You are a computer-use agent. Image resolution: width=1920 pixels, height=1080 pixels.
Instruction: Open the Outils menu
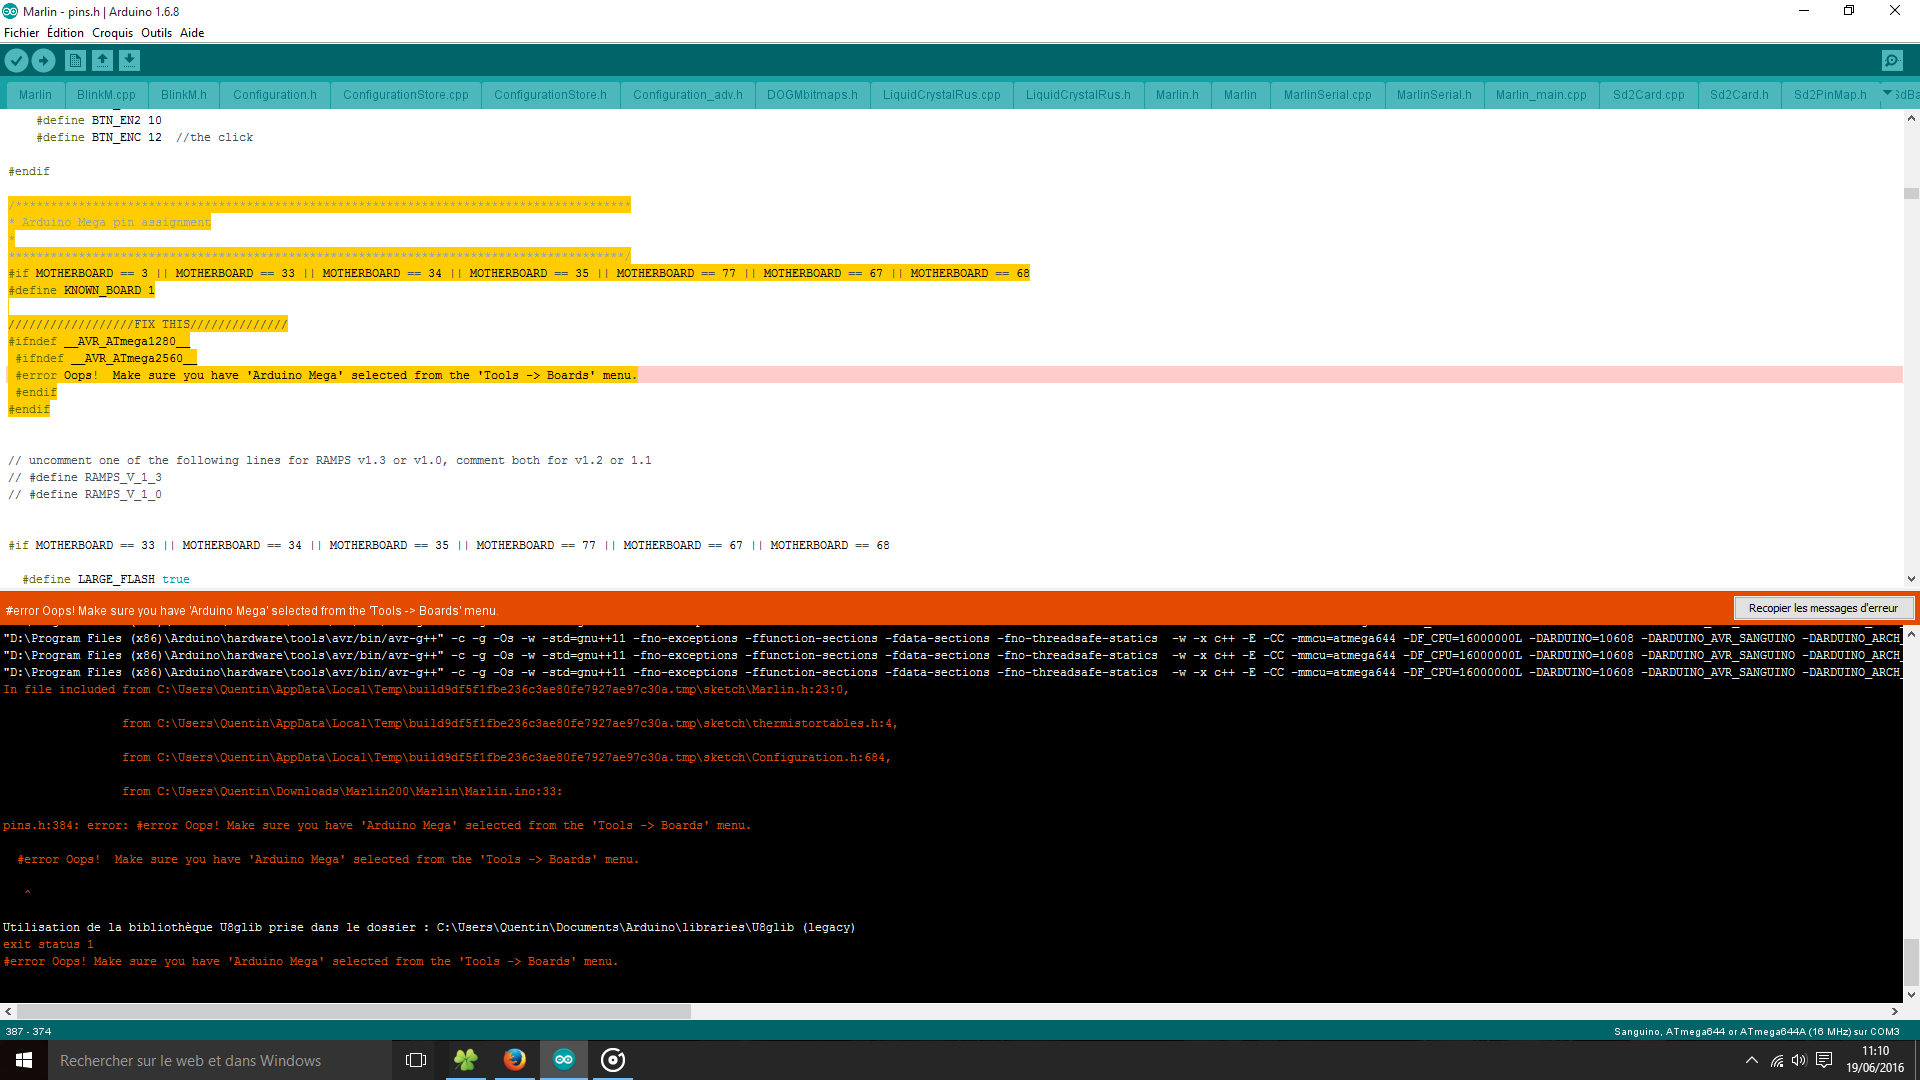click(x=156, y=33)
